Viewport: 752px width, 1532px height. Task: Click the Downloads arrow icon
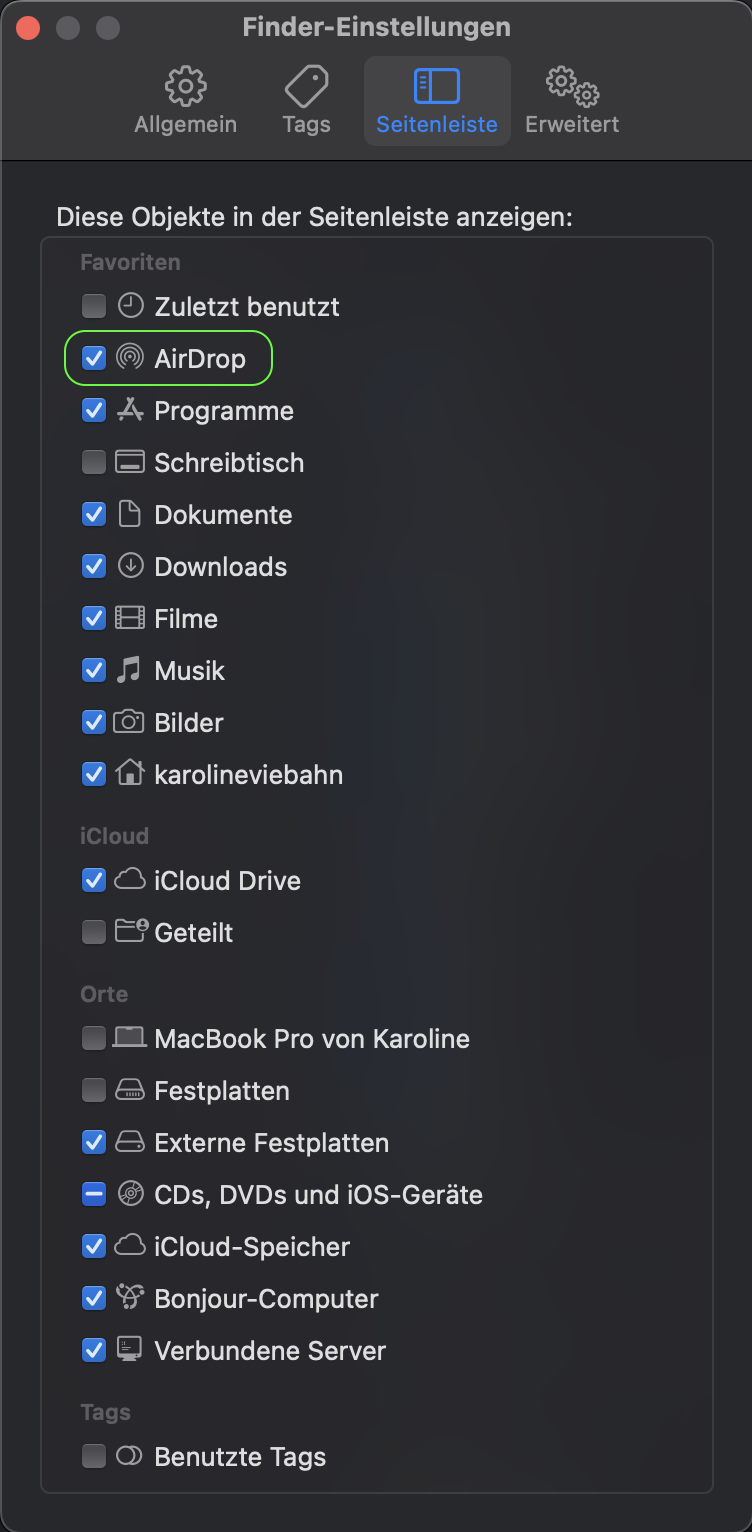coord(130,566)
